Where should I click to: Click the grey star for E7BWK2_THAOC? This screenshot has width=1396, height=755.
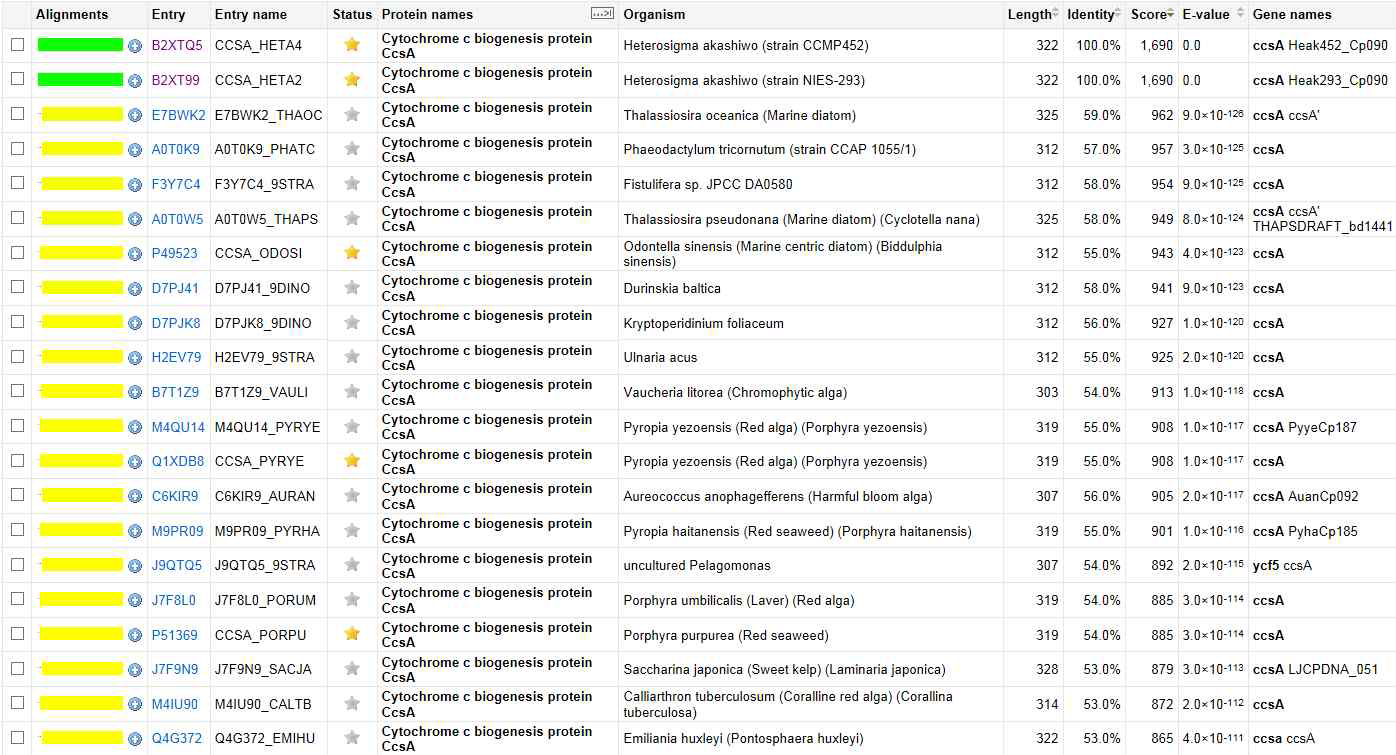click(351, 115)
